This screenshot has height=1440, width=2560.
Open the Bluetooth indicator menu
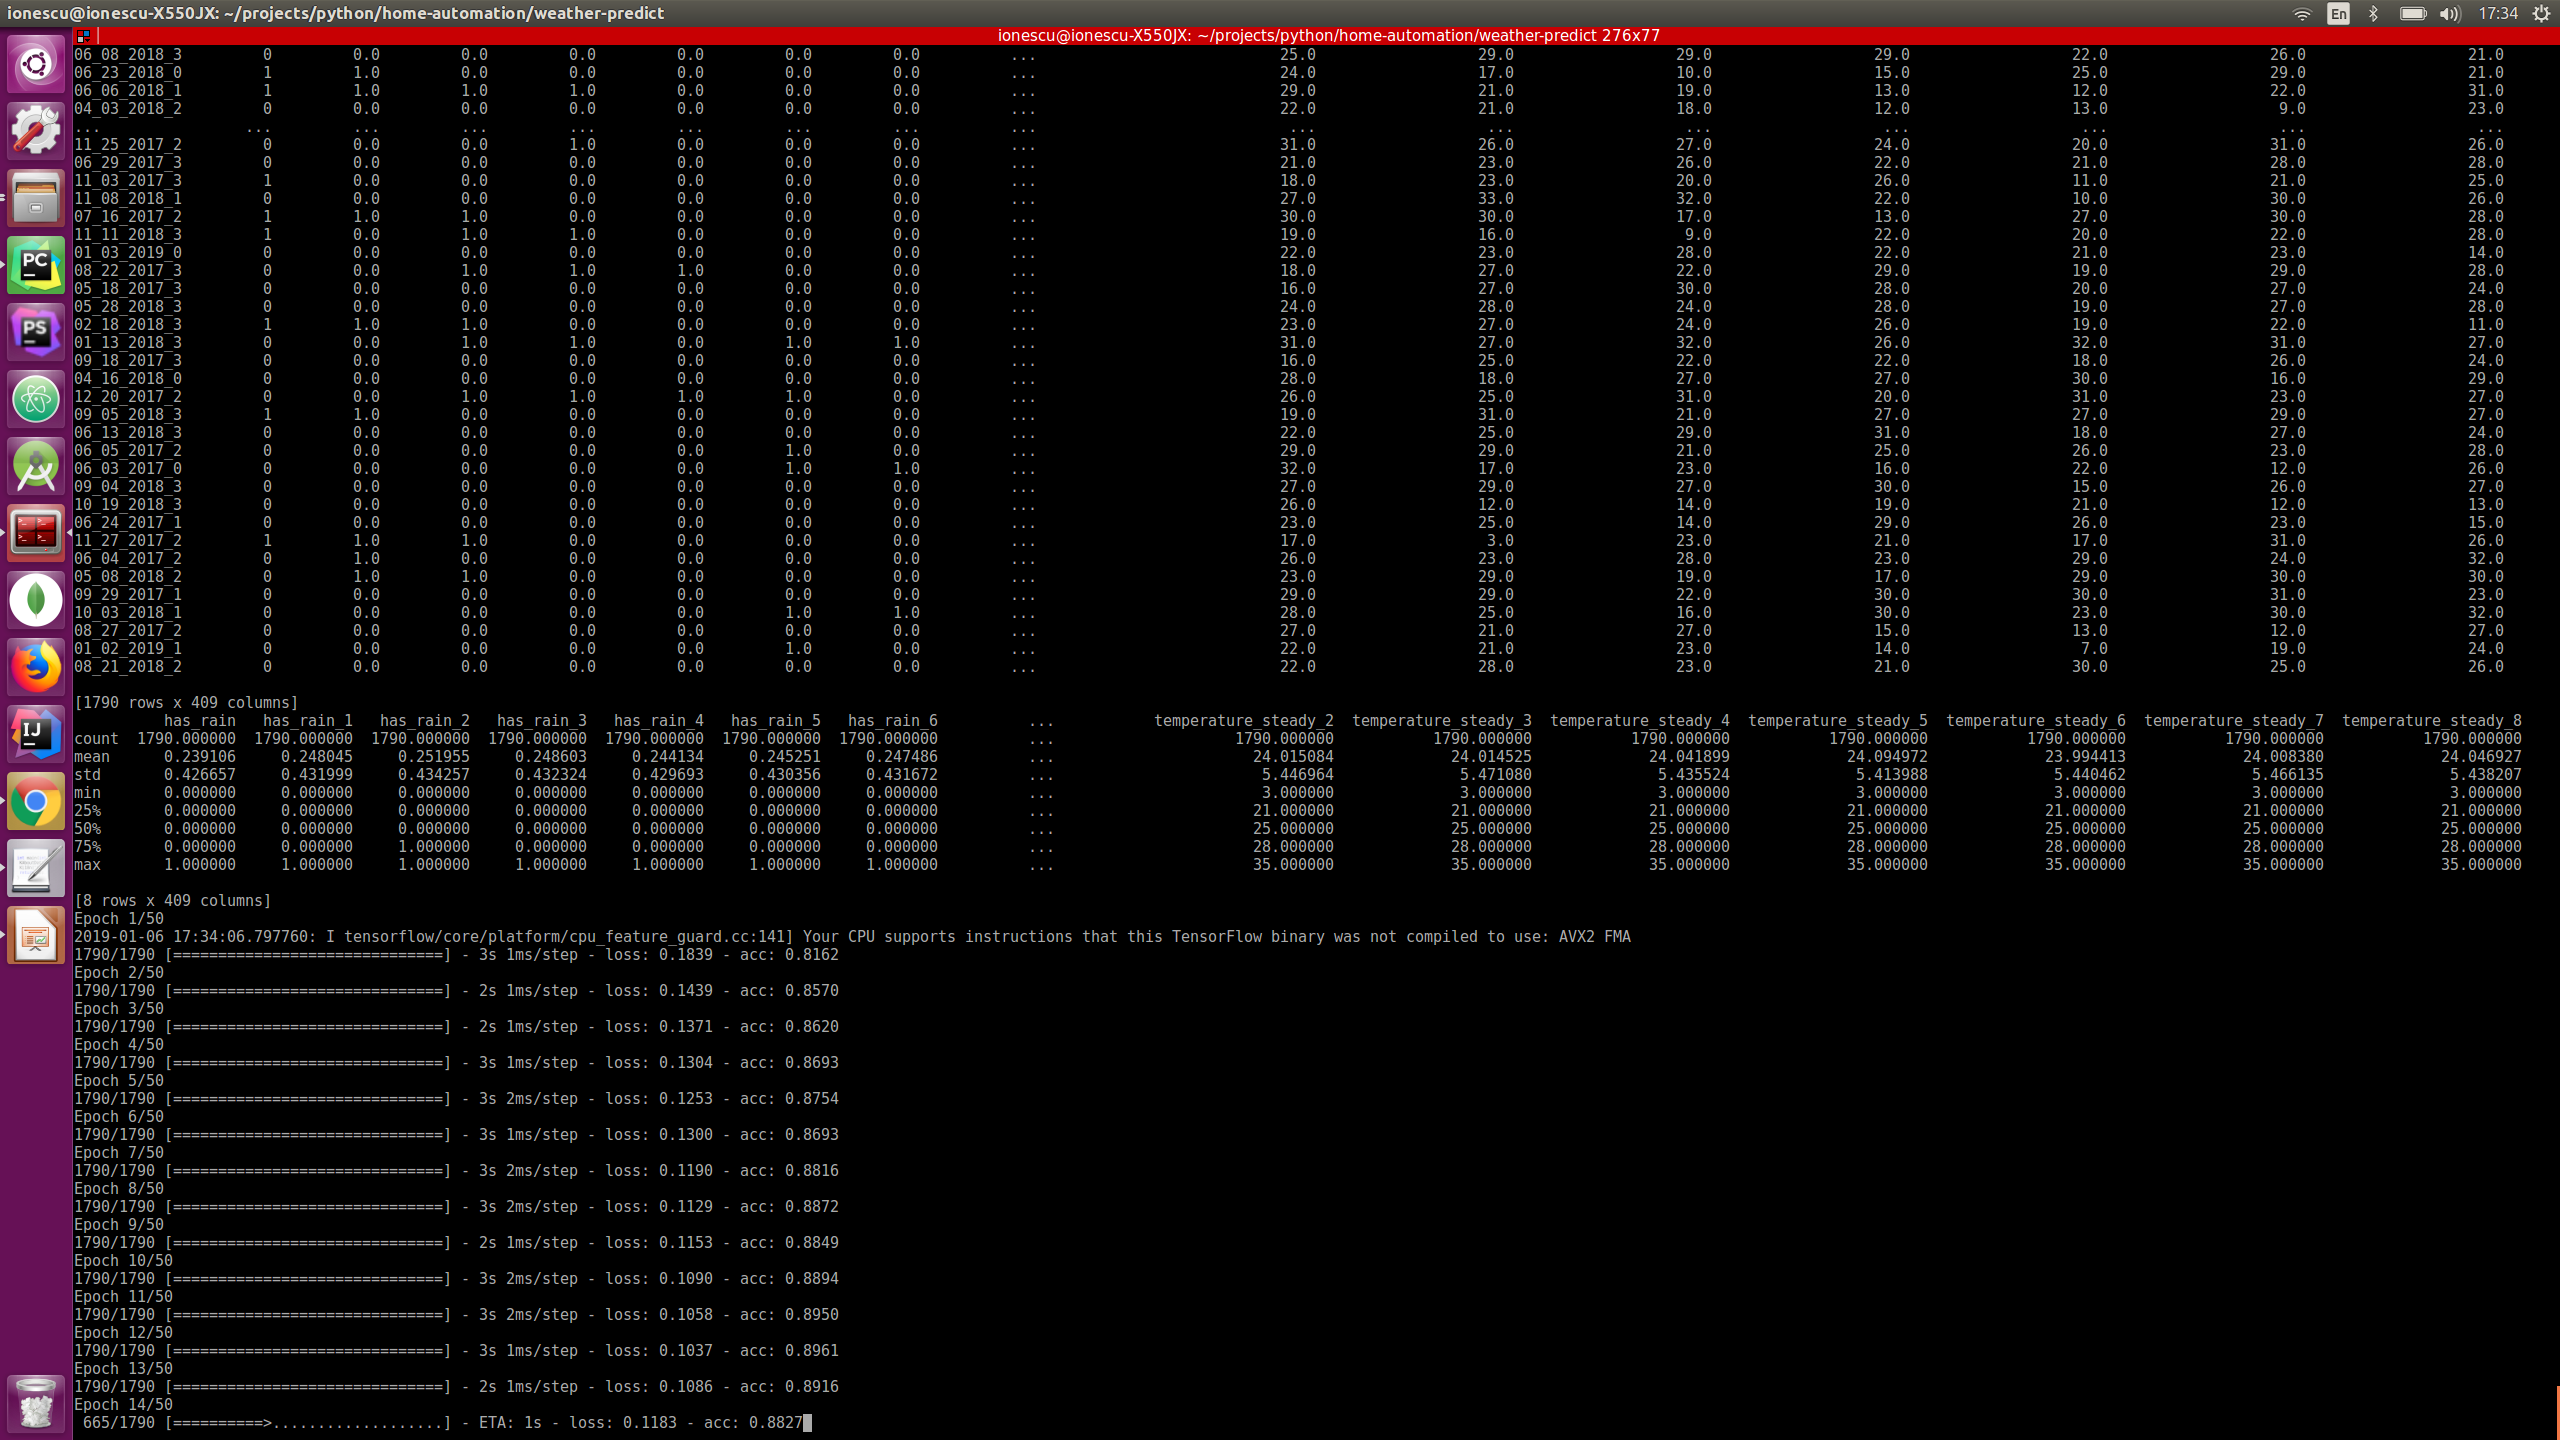[2373, 14]
